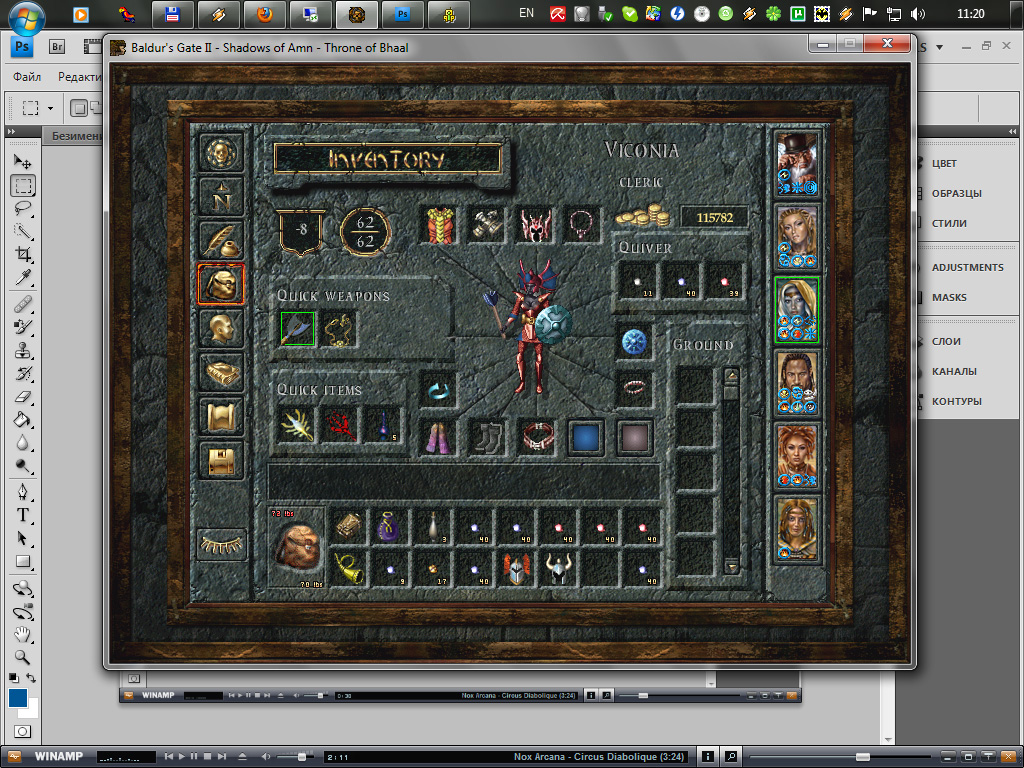Open Windows Start orb
Image resolution: width=1024 pixels, height=768 pixels.
26,17
